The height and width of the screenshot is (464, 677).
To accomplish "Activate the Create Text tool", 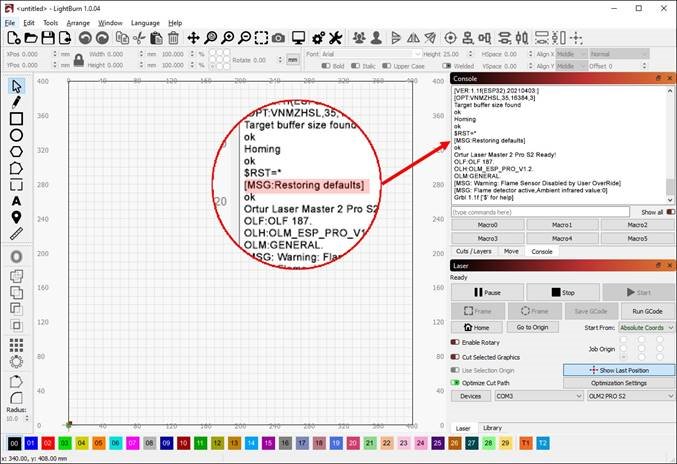I will tap(16, 201).
